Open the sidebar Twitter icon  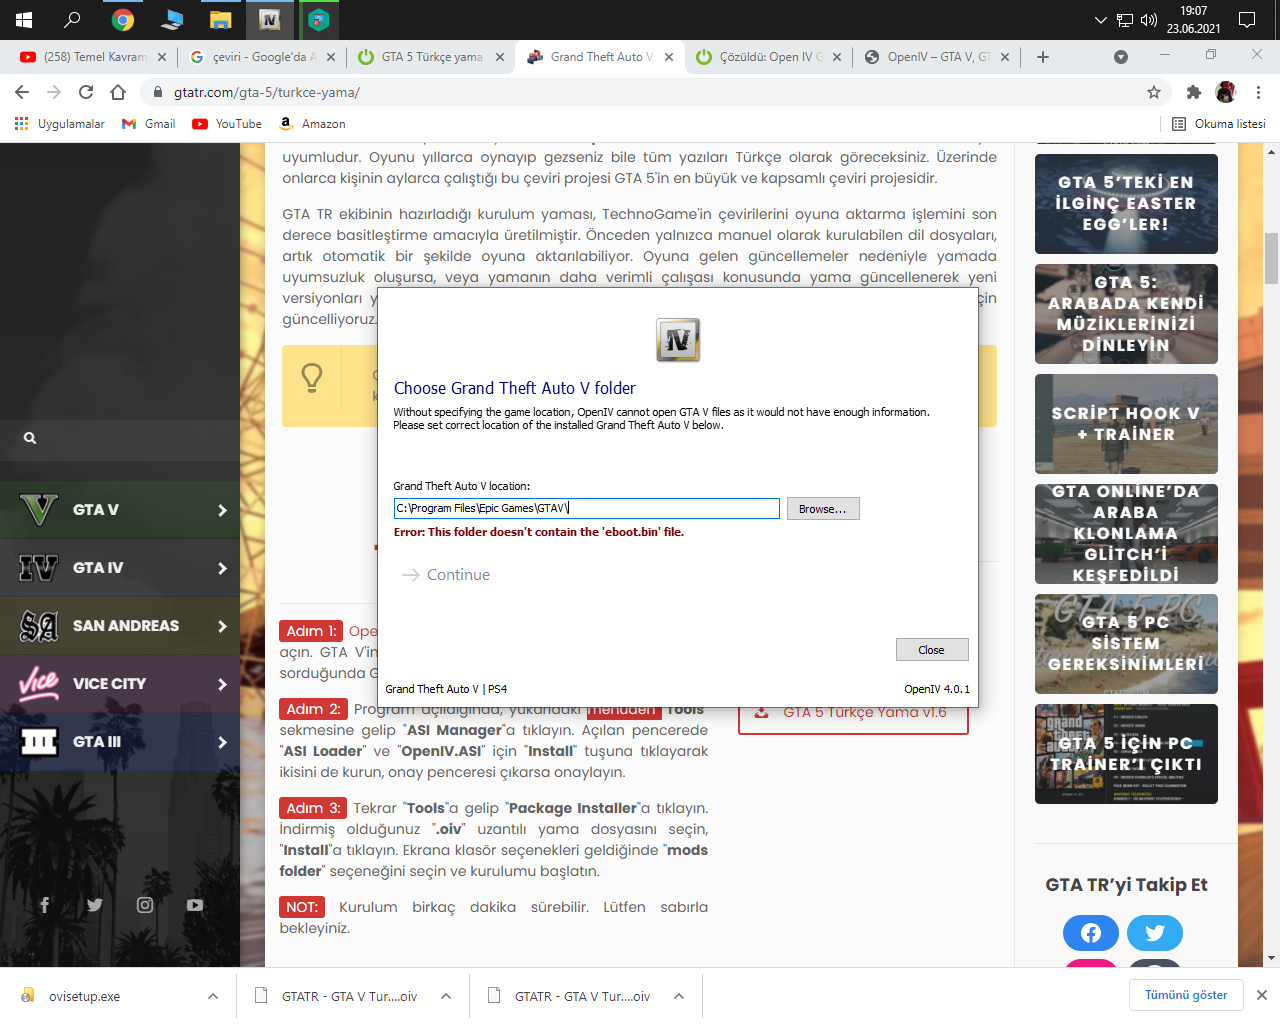pyautogui.click(x=95, y=905)
